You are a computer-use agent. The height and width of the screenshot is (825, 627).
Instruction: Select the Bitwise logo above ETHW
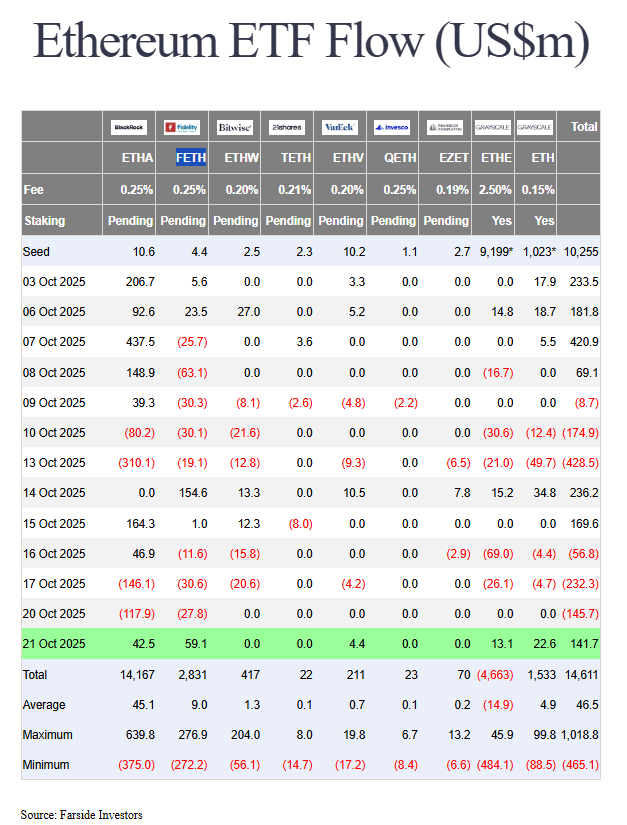coord(234,127)
